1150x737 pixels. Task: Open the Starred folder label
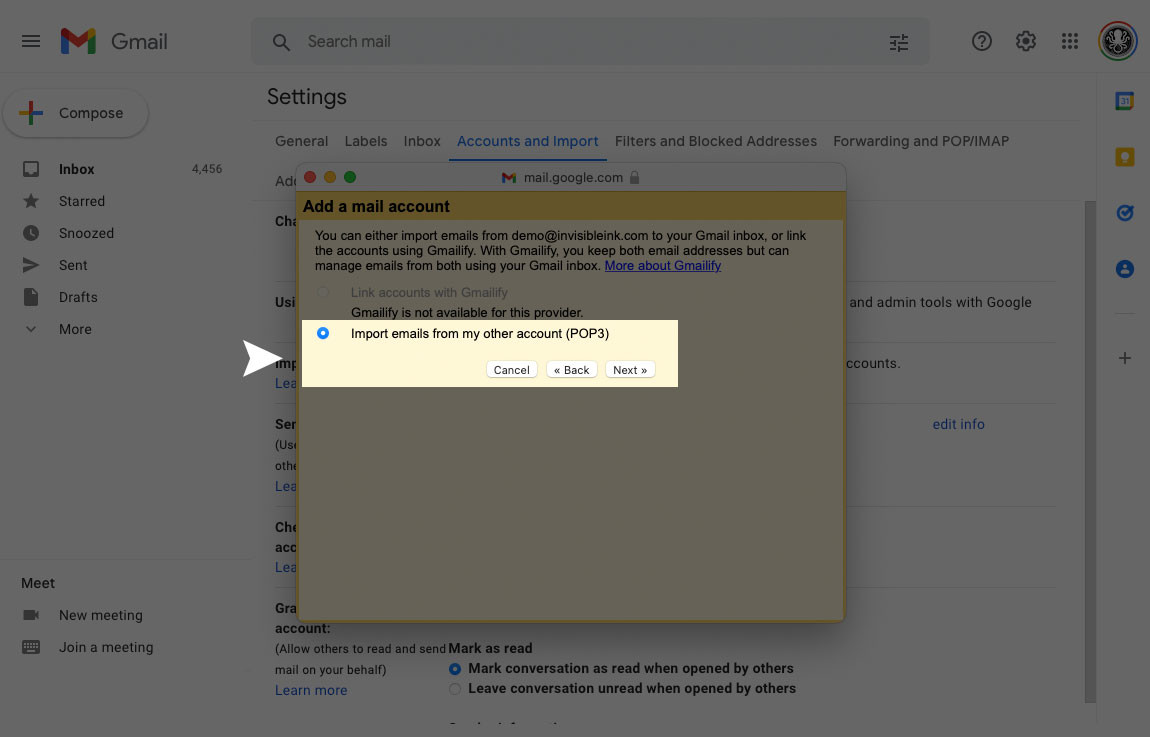tap(81, 201)
